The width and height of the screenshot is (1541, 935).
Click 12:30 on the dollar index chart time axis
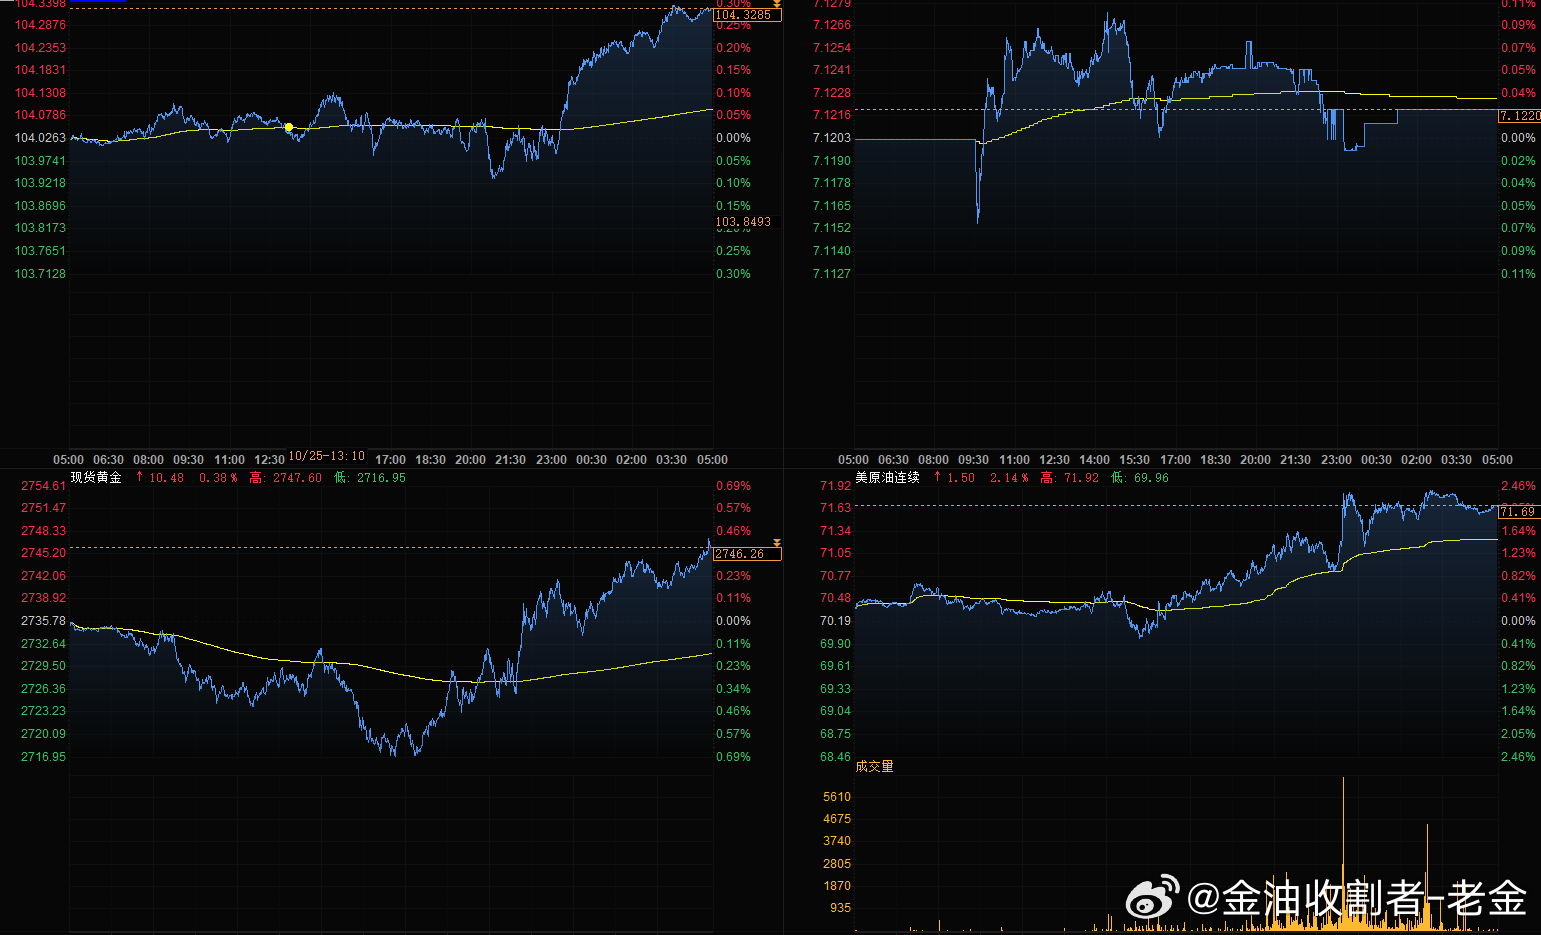(x=269, y=460)
